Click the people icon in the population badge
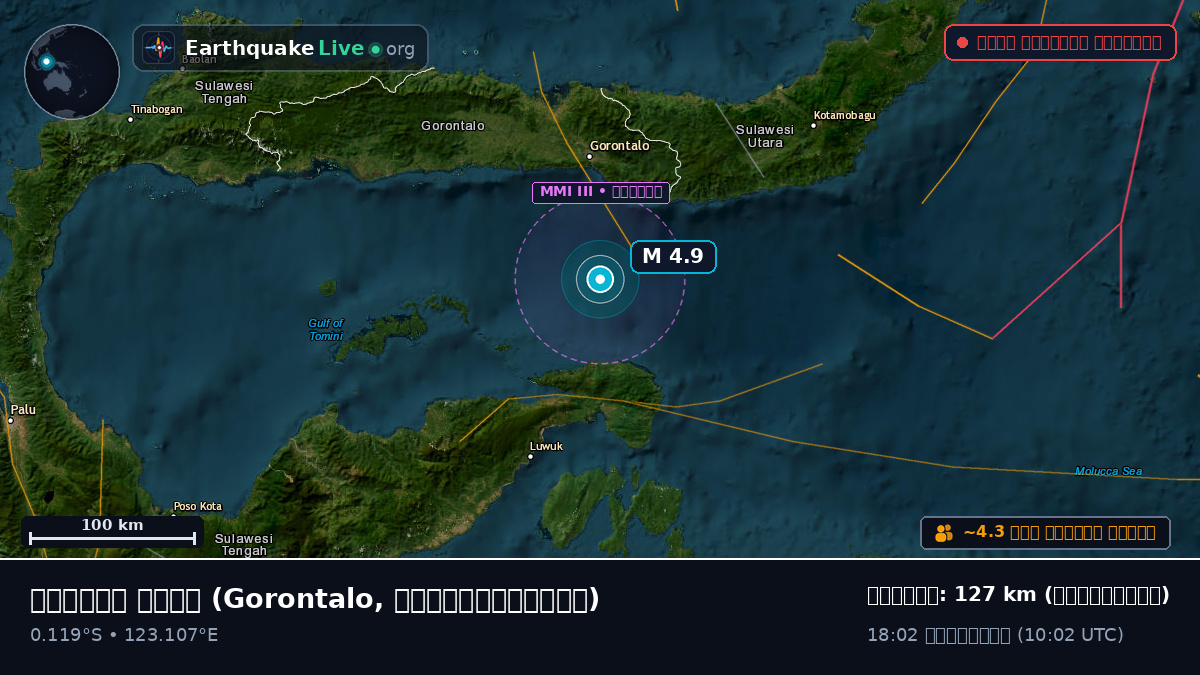This screenshot has width=1200, height=675. pyautogui.click(x=944, y=533)
